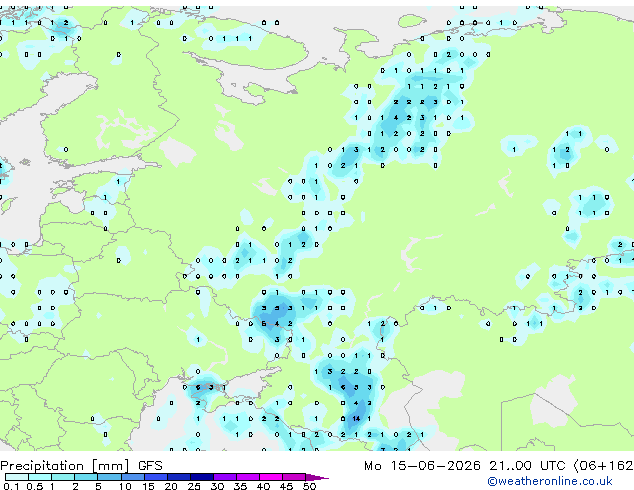
Task: Select the 30–35 mm purple legend swatch
Action: click(225, 477)
